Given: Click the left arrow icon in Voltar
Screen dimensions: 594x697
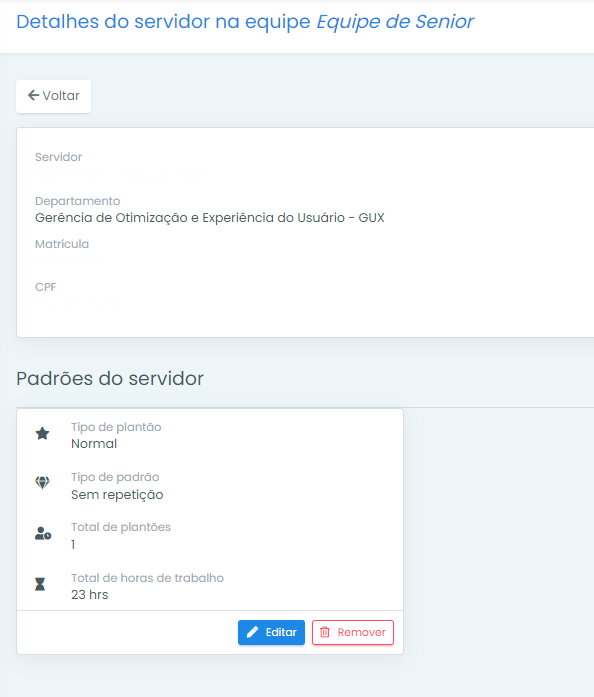Looking at the screenshot, I should (33, 95).
